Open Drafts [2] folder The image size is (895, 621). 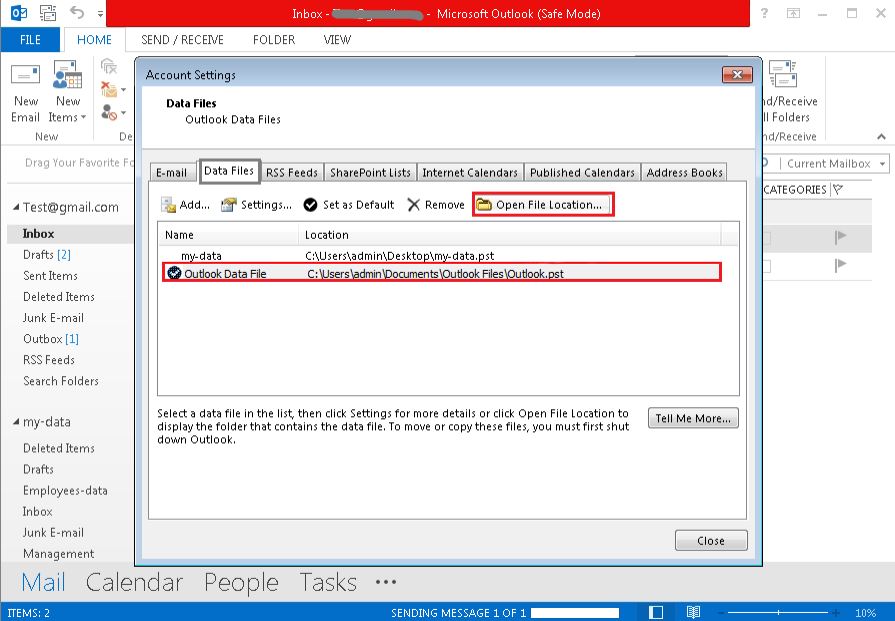47,255
